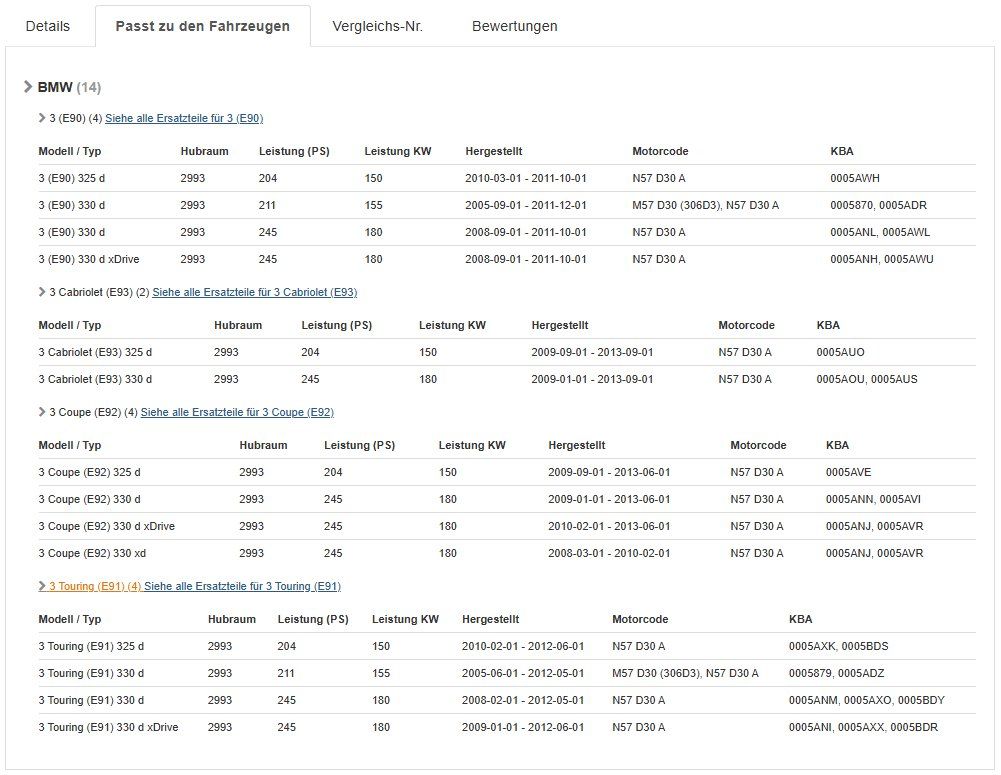The height and width of the screenshot is (775, 1001).
Task: Click date range 2005-09-01 - 2011-12-01
Action: tap(525, 206)
